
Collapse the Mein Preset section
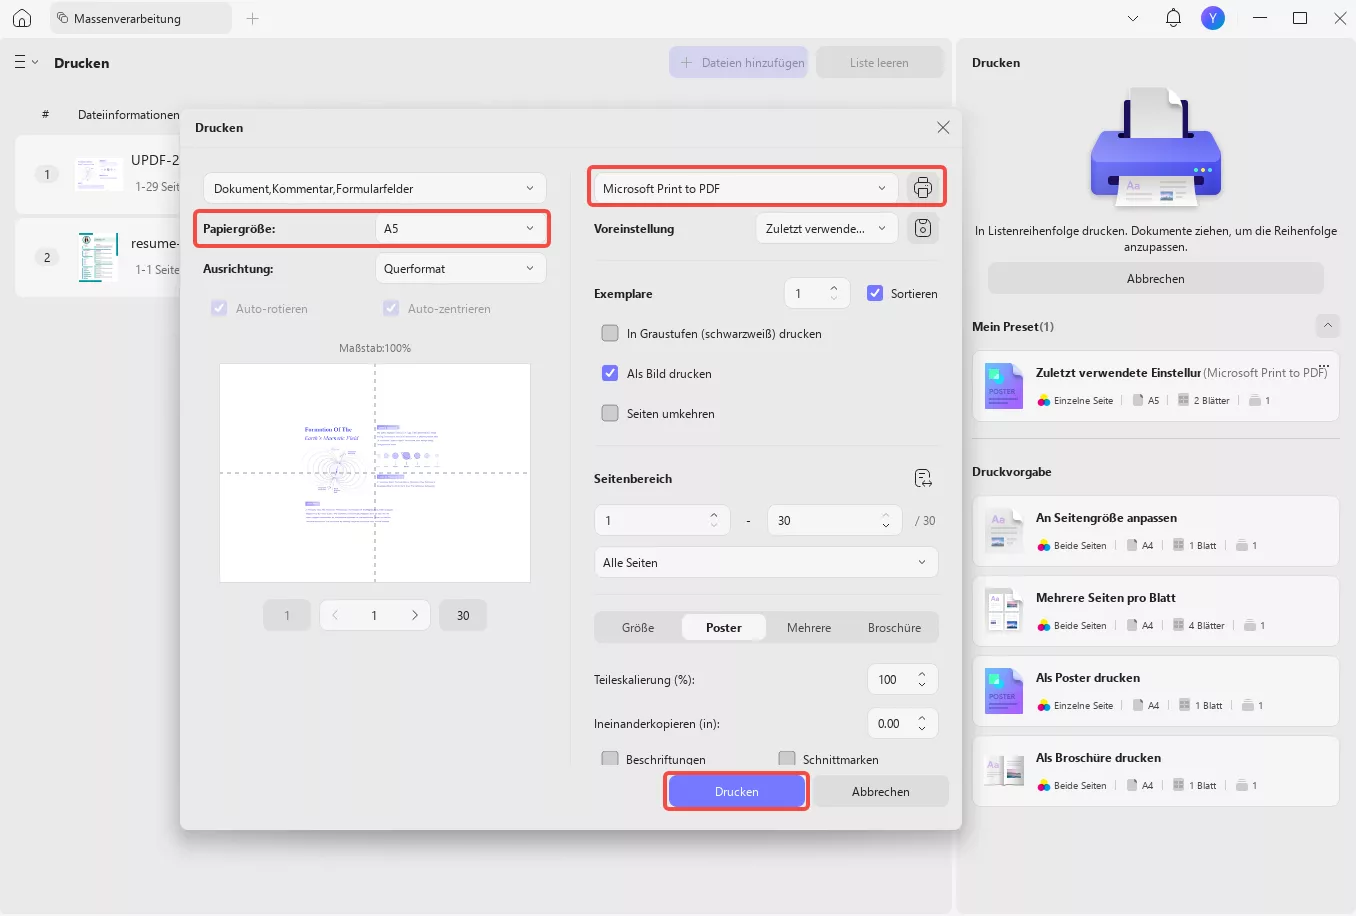pyautogui.click(x=1328, y=326)
